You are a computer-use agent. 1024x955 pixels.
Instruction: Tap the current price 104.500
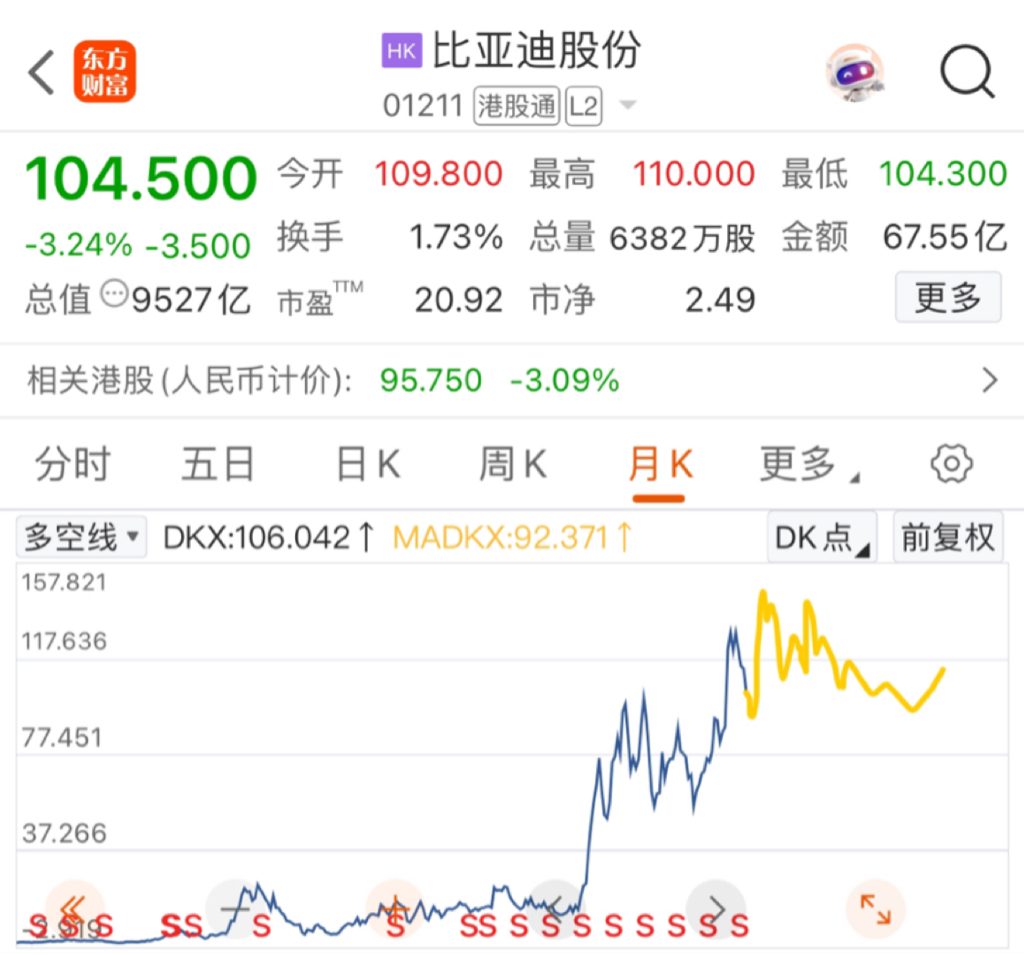141,178
